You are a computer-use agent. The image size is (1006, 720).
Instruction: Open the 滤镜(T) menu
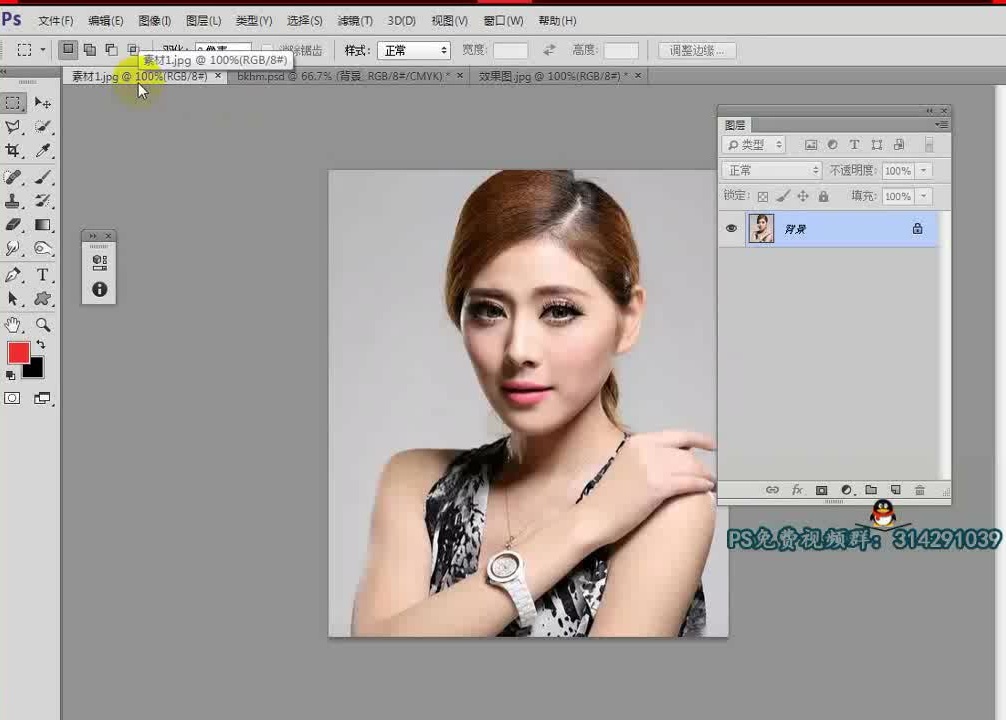pos(355,21)
